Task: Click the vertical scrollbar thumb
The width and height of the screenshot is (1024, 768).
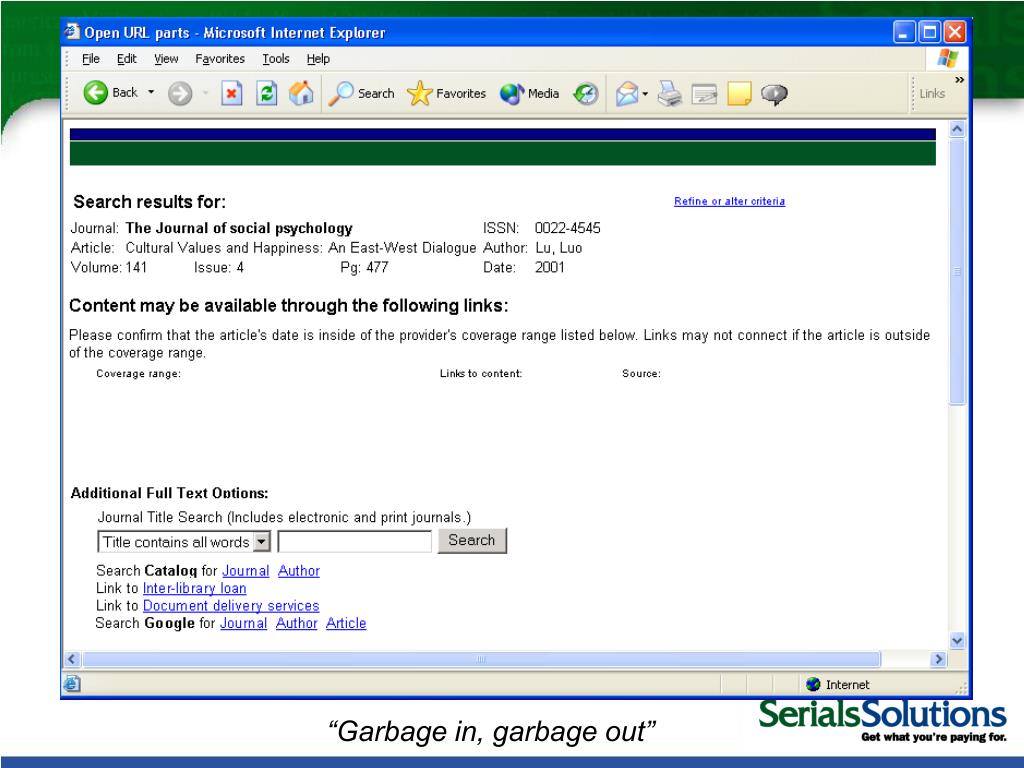Action: [957, 271]
